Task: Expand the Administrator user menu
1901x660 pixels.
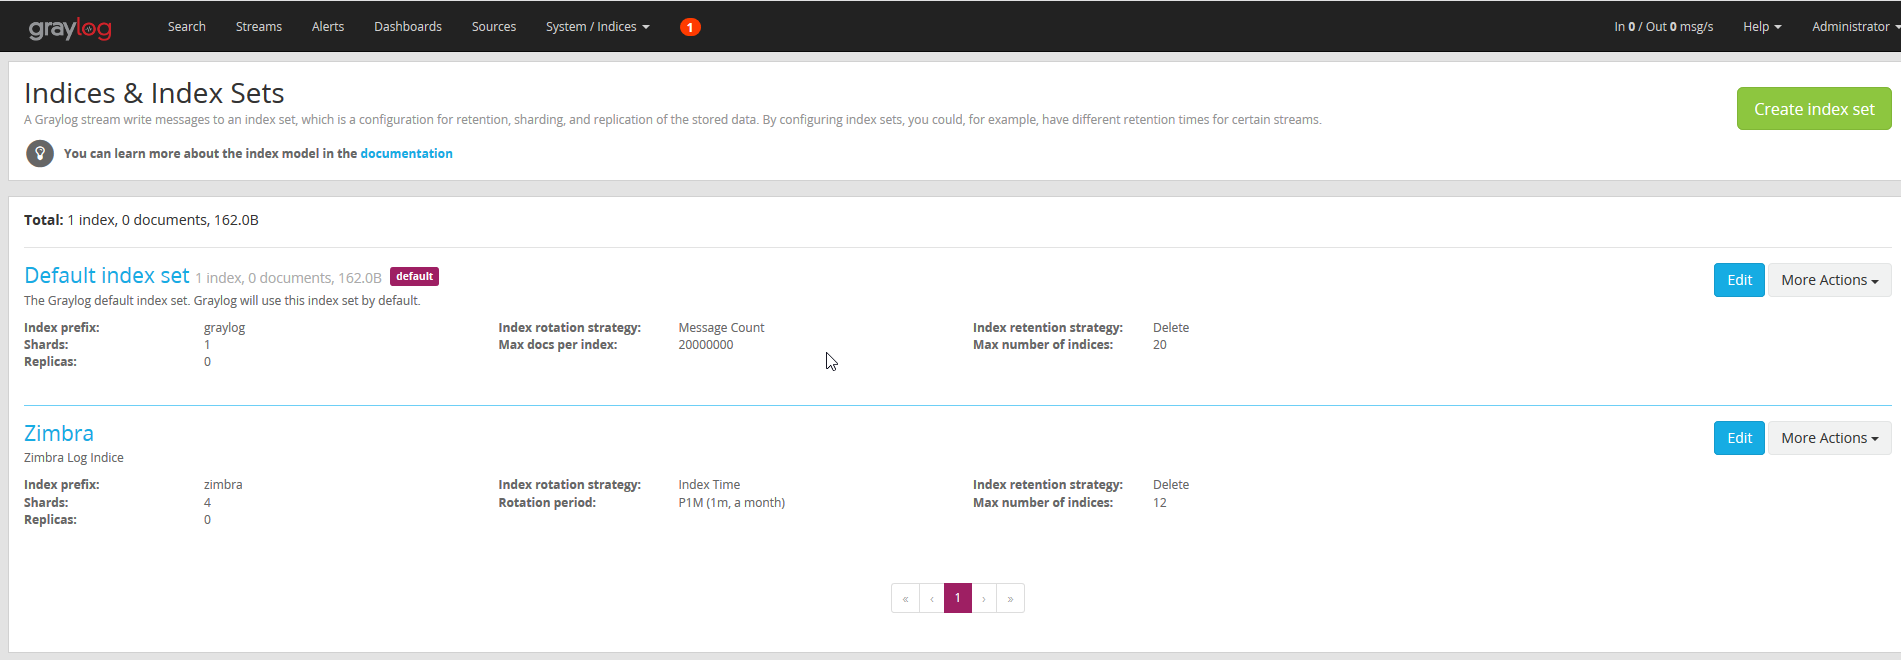Action: click(1855, 27)
